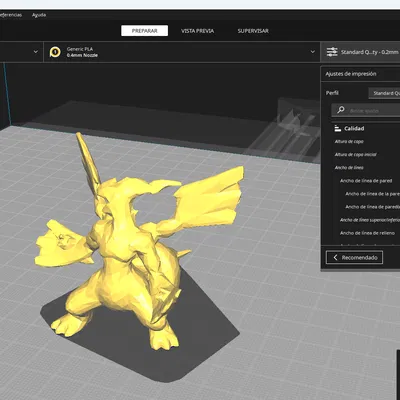Switch to the PREPARAR stage tab
Image resolution: width=400 pixels, height=400 pixels.
click(x=144, y=31)
